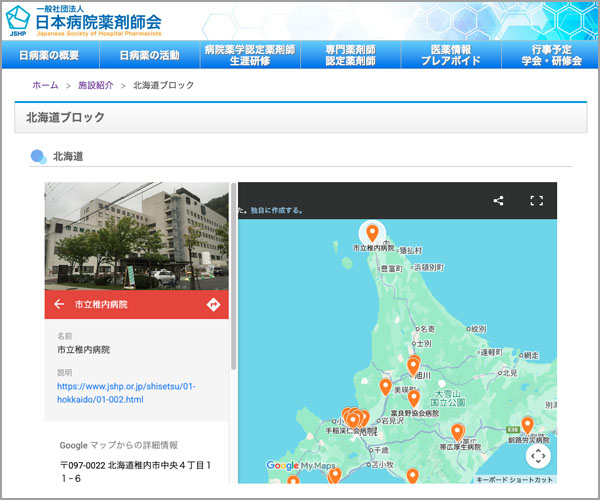The width and height of the screenshot is (600, 500).
Task: Click the share icon on the map
Action: 498,200
